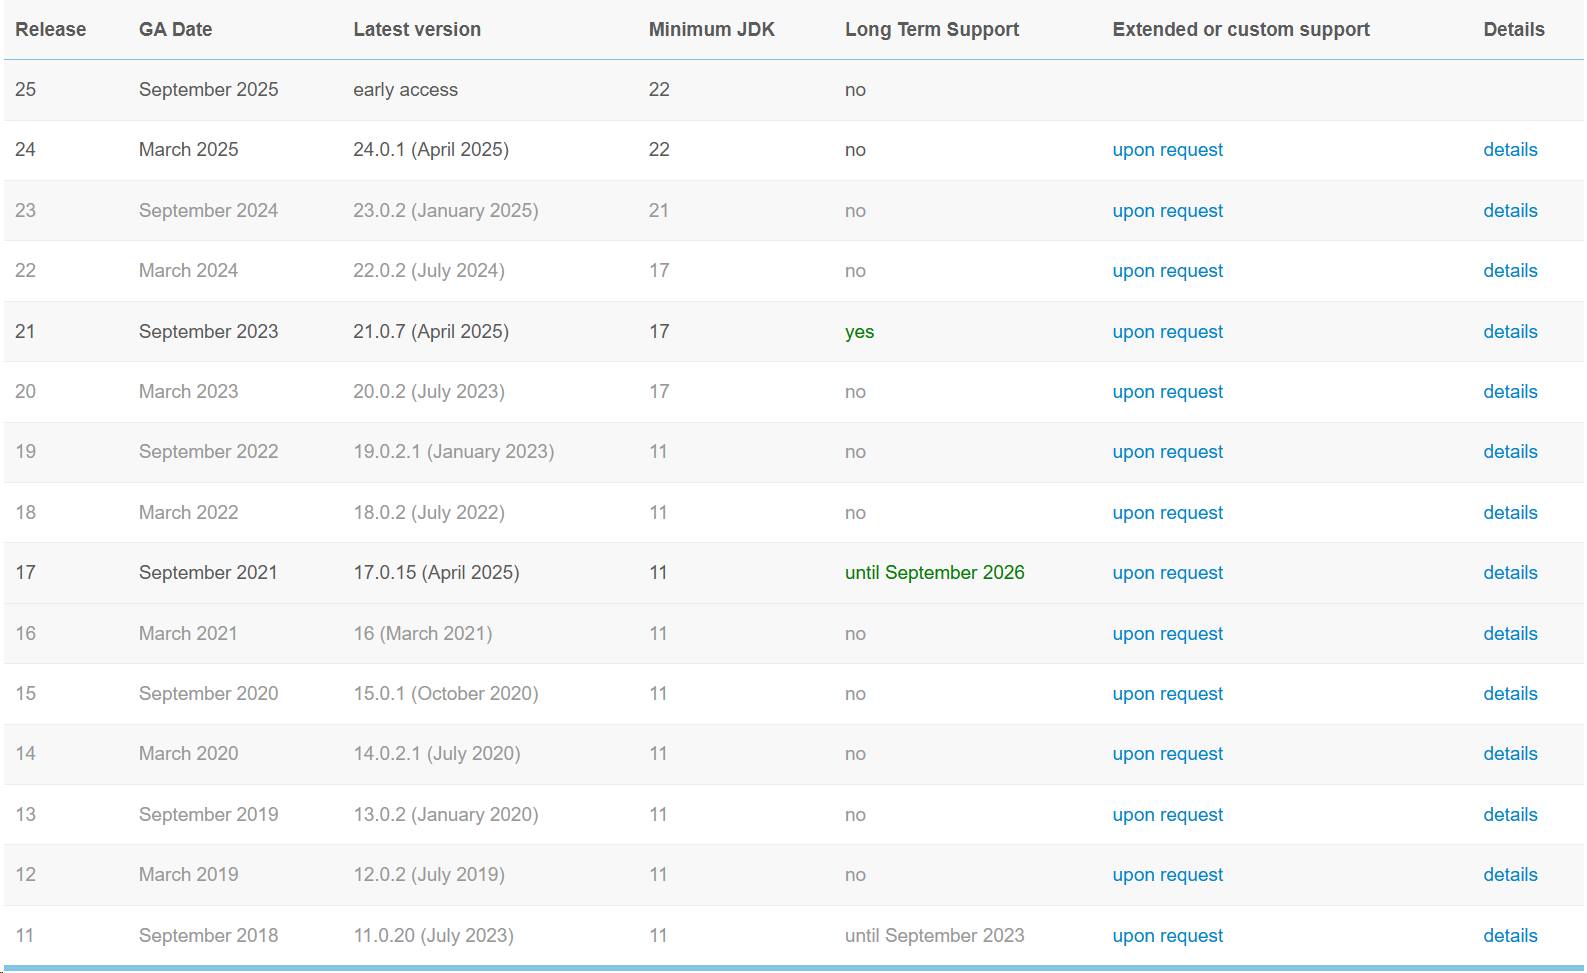
Task: Open details for release 15
Action: (1510, 694)
